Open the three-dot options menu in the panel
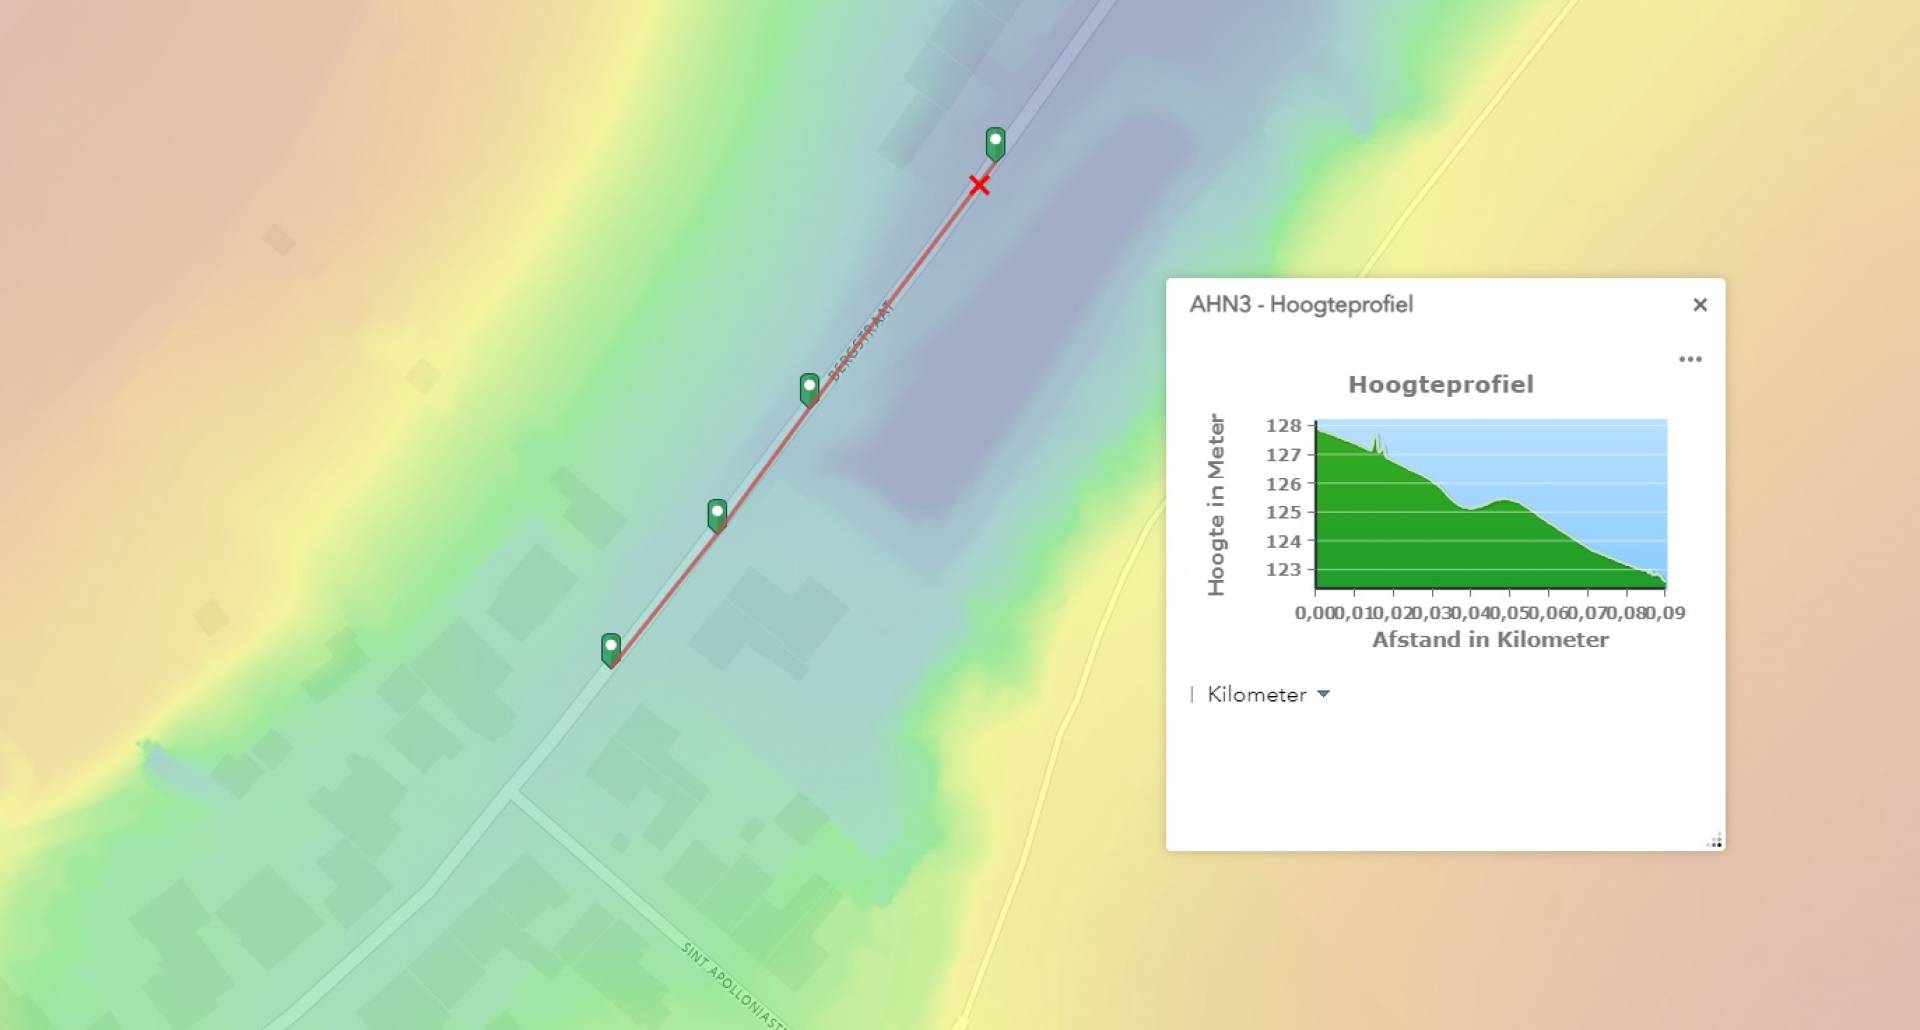The image size is (1920, 1030). pos(1690,359)
